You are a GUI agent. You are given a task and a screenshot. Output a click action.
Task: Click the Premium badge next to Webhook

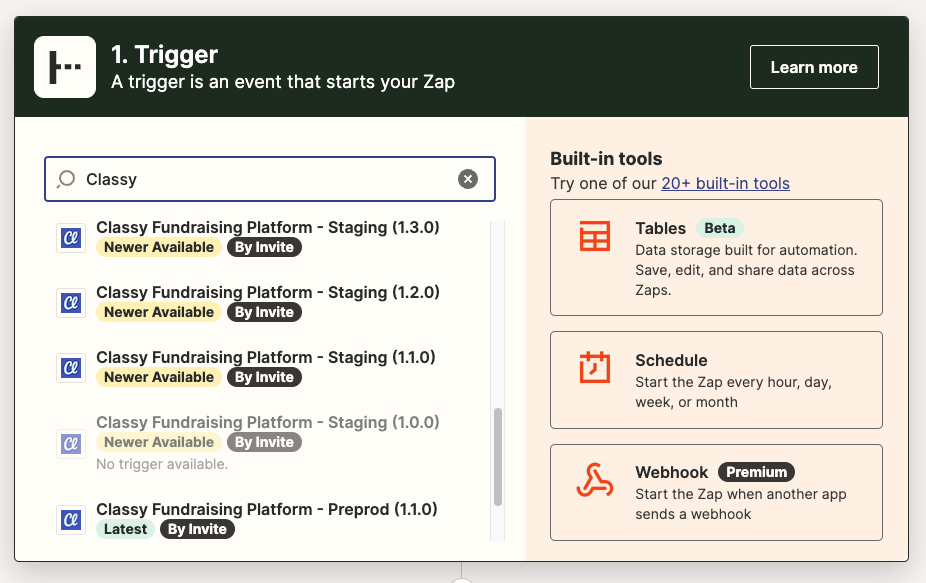(757, 473)
